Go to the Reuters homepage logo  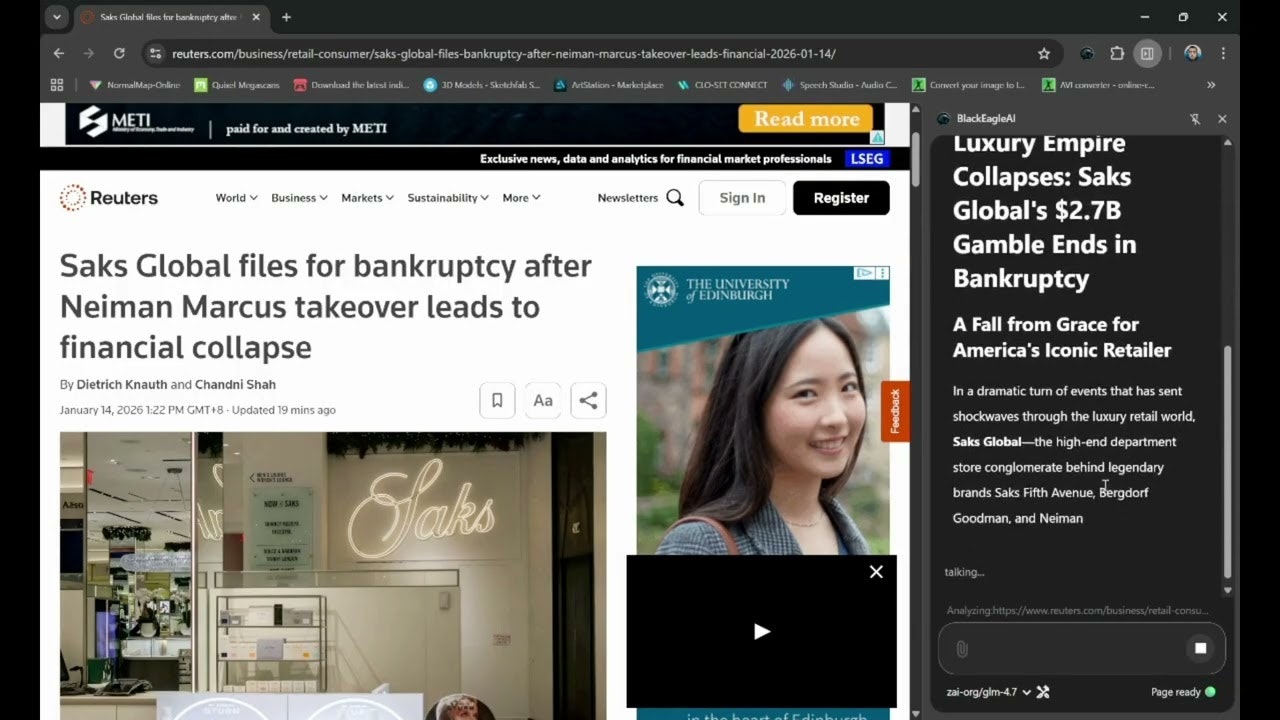tap(109, 198)
